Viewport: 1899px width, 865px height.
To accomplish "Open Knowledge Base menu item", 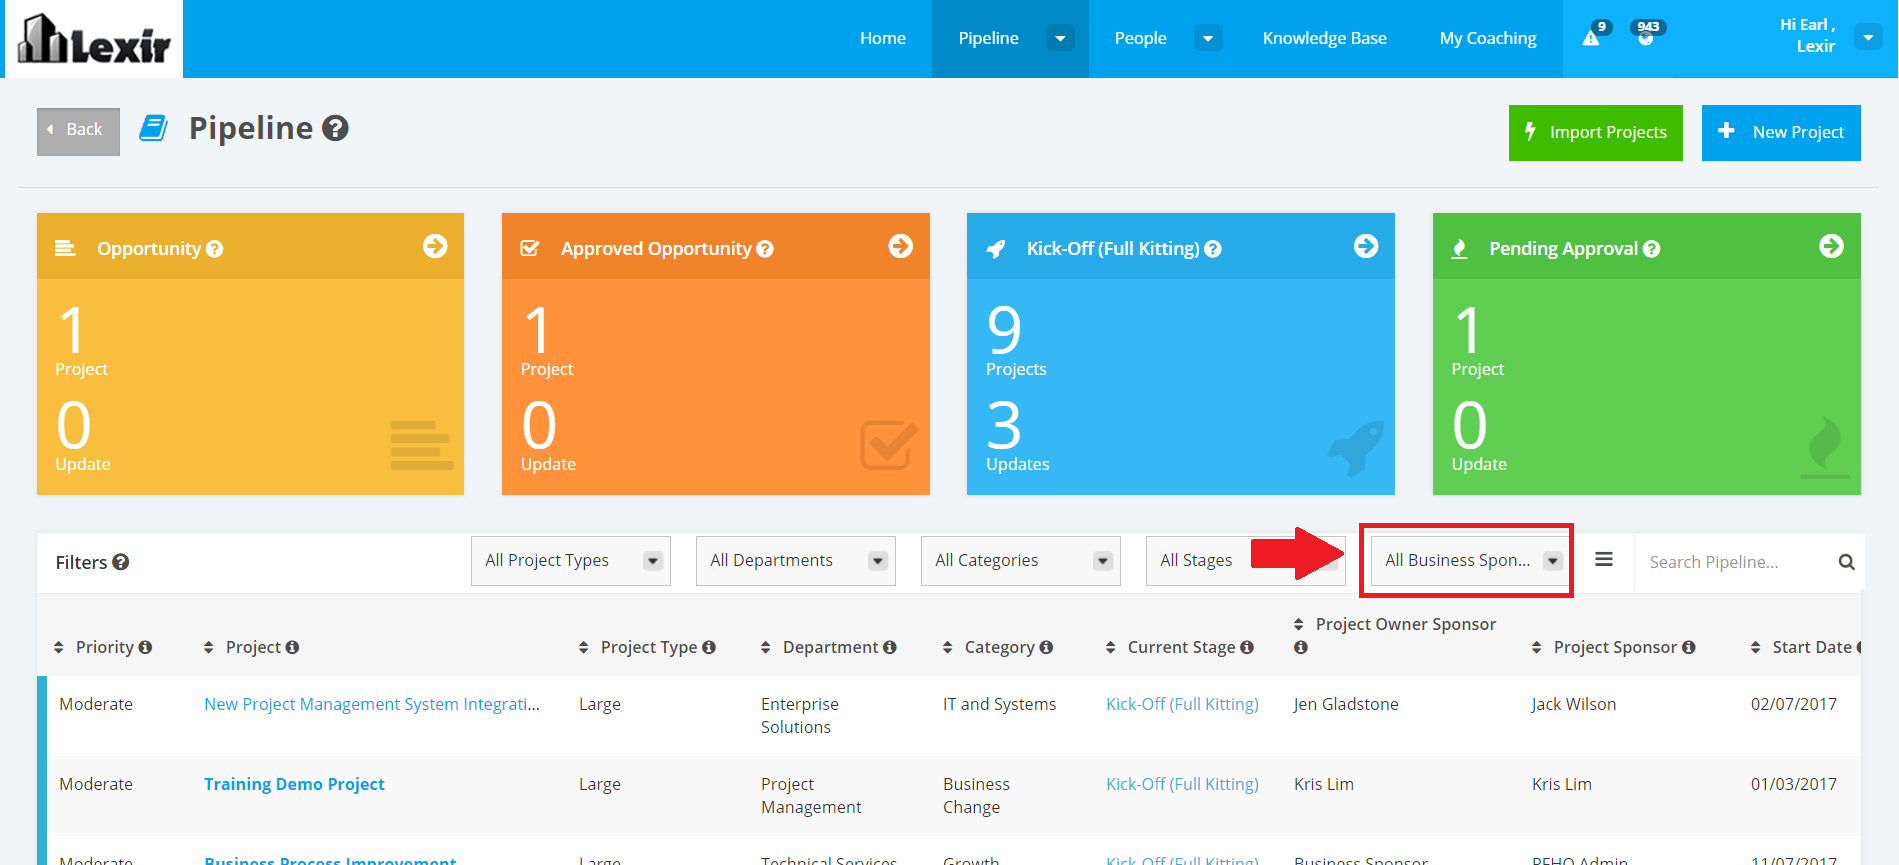I will [x=1325, y=38].
